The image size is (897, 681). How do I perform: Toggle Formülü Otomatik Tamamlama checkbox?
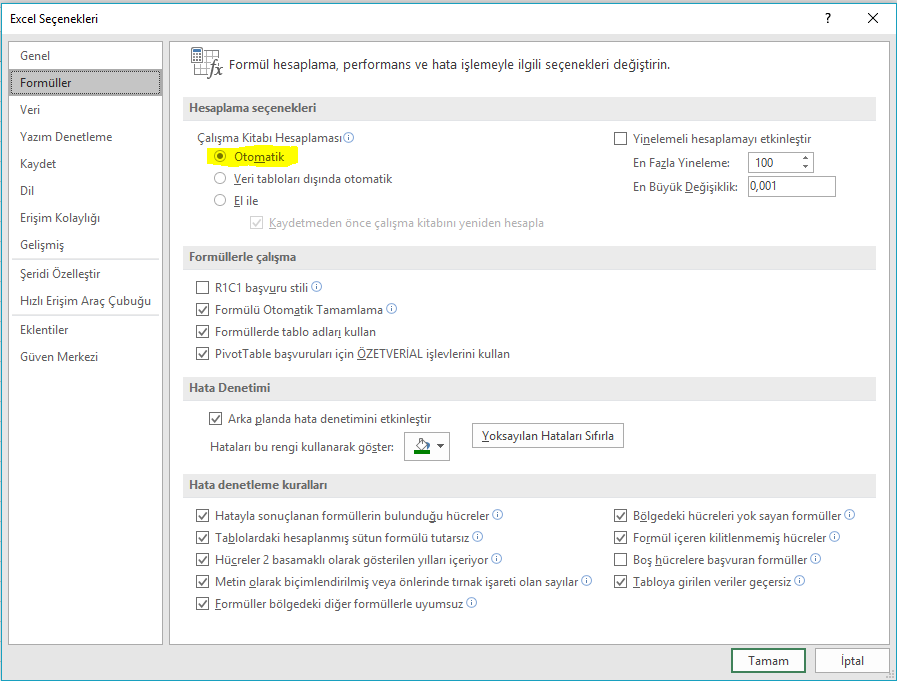point(203,310)
